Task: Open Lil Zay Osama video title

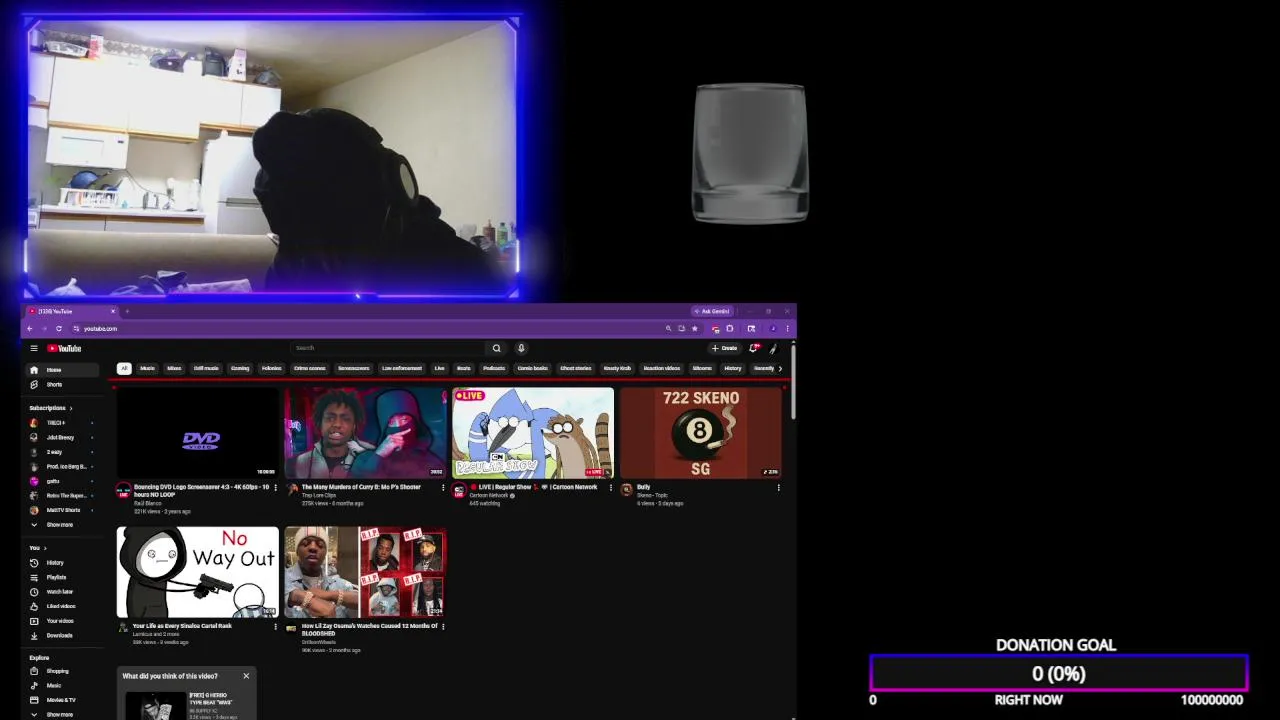Action: pos(370,629)
